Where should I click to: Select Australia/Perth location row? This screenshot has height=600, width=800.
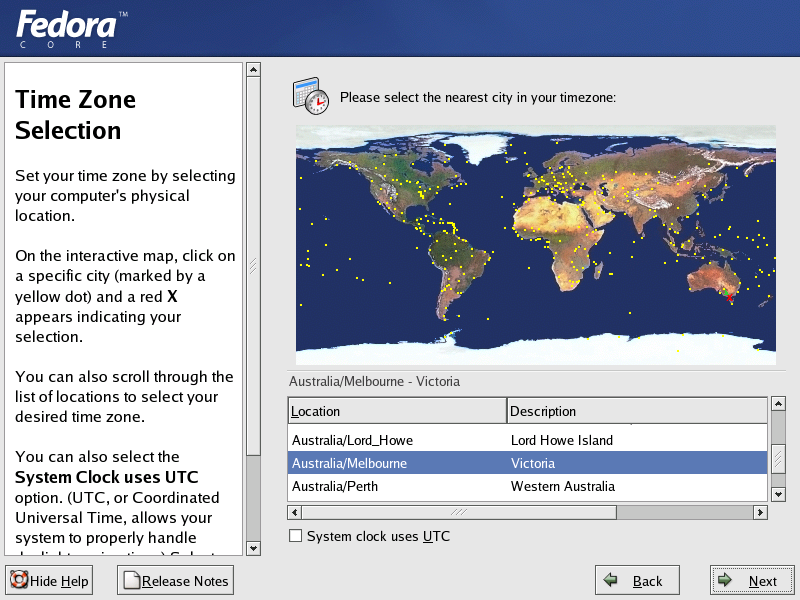(x=528, y=486)
